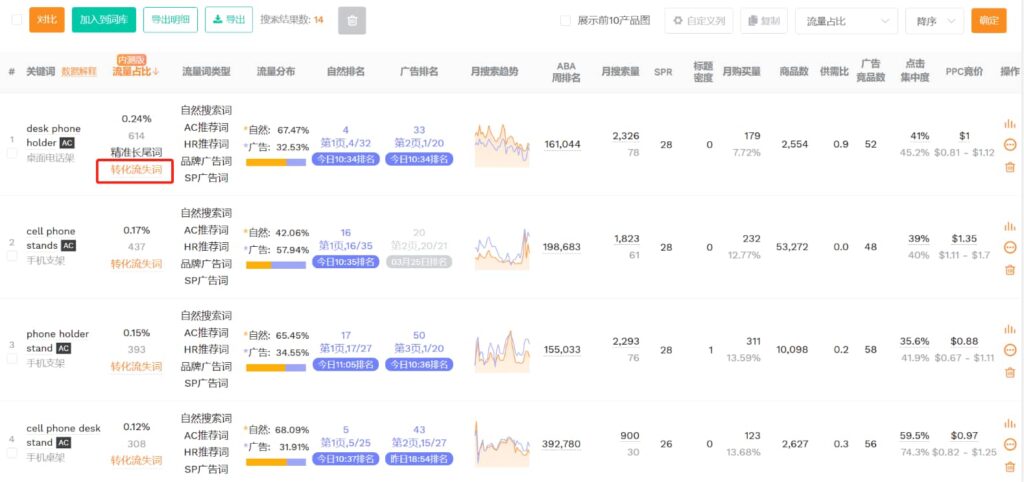Image resolution: width=1024 pixels, height=482 pixels.
Task: Tick the checkbox for the desk phone holder row
Action: pyautogui.click(x=12, y=153)
